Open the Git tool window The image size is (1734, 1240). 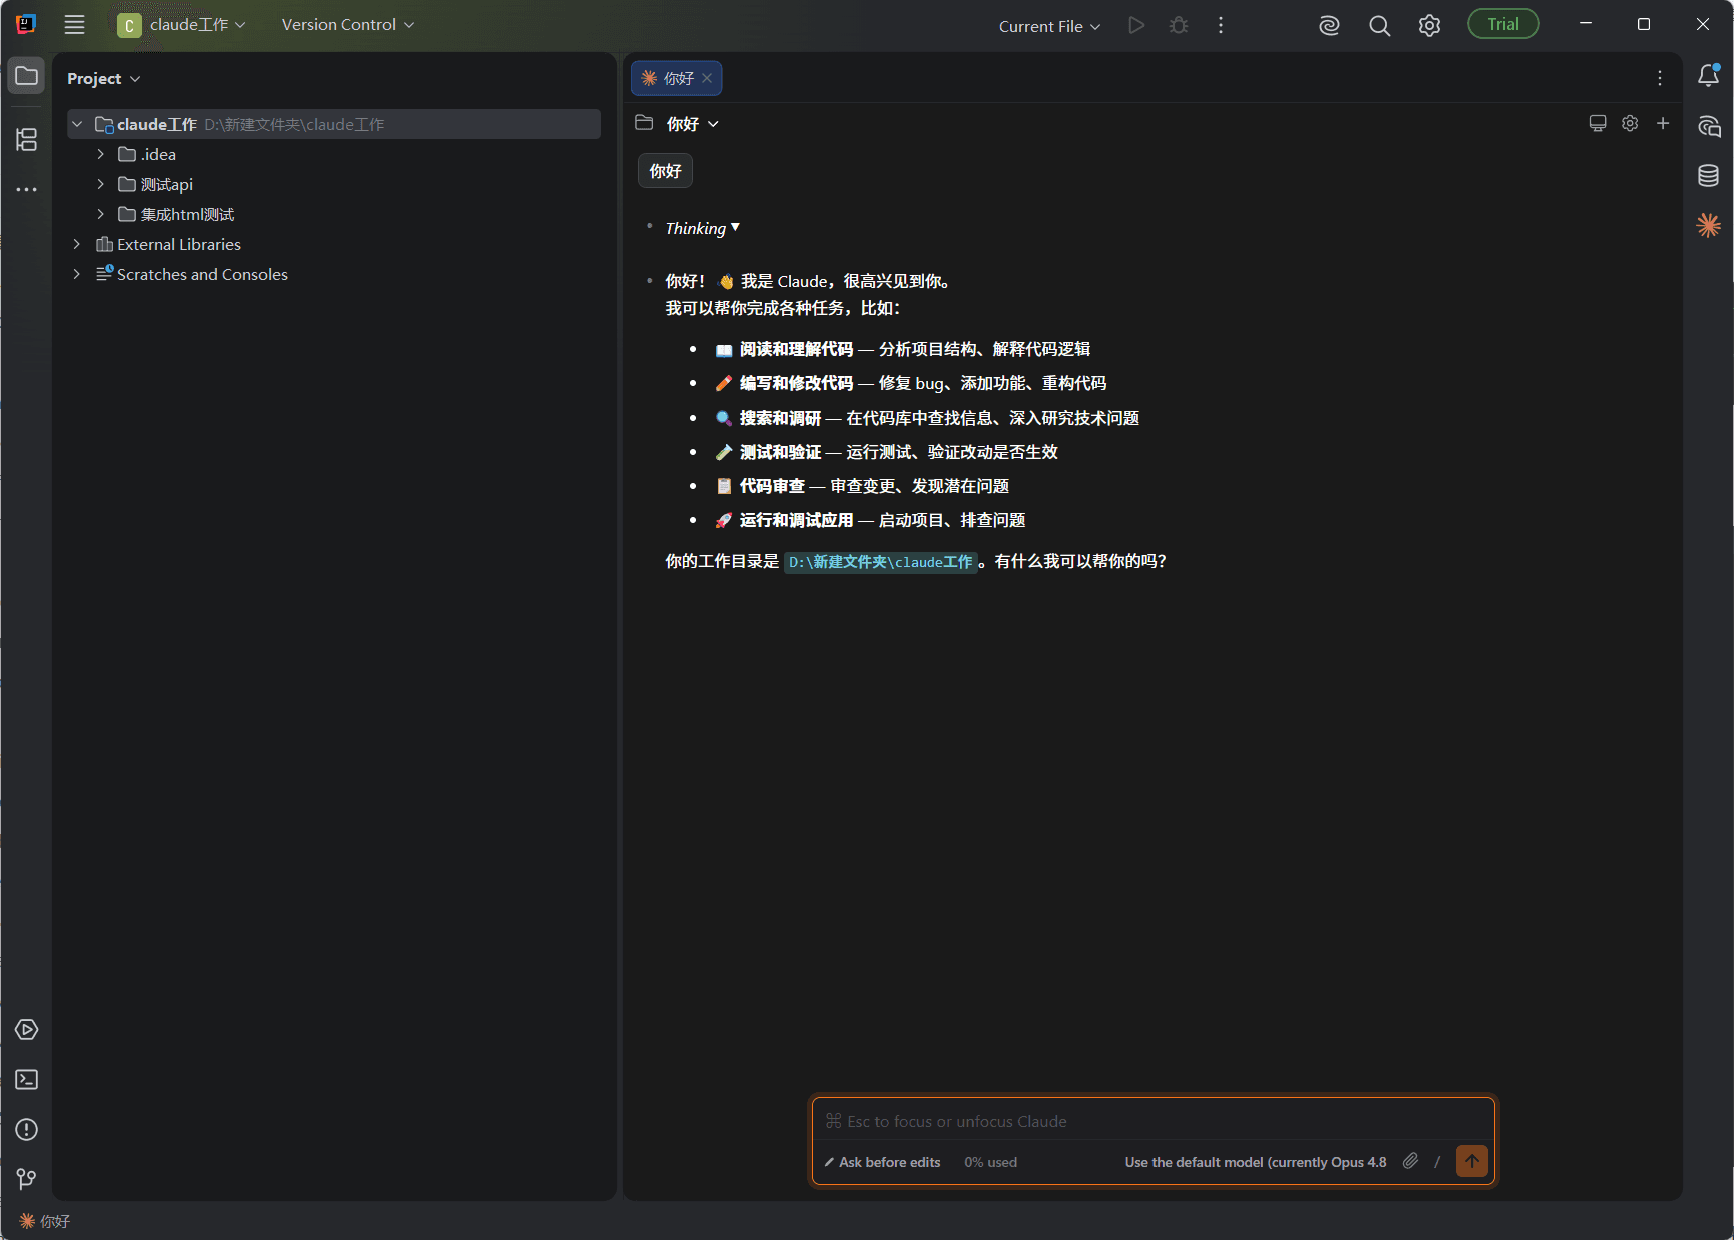(x=26, y=1180)
